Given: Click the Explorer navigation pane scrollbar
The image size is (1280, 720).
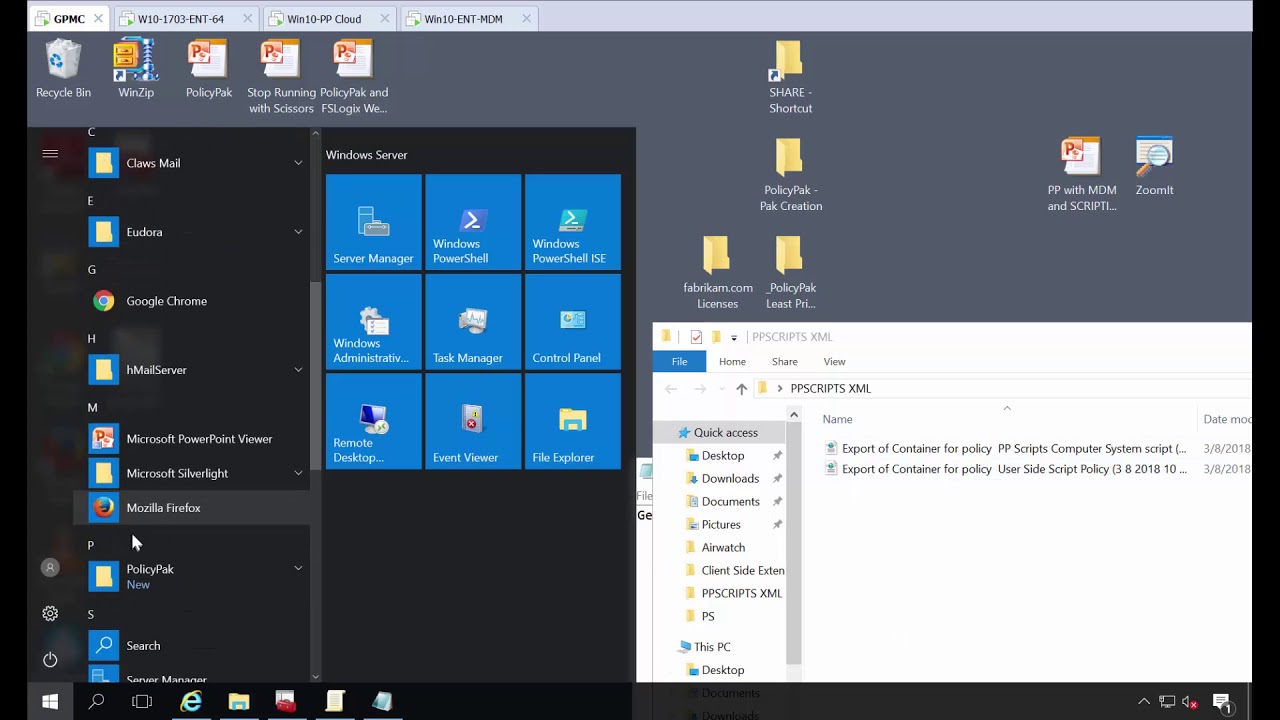Looking at the screenshot, I should [794, 545].
